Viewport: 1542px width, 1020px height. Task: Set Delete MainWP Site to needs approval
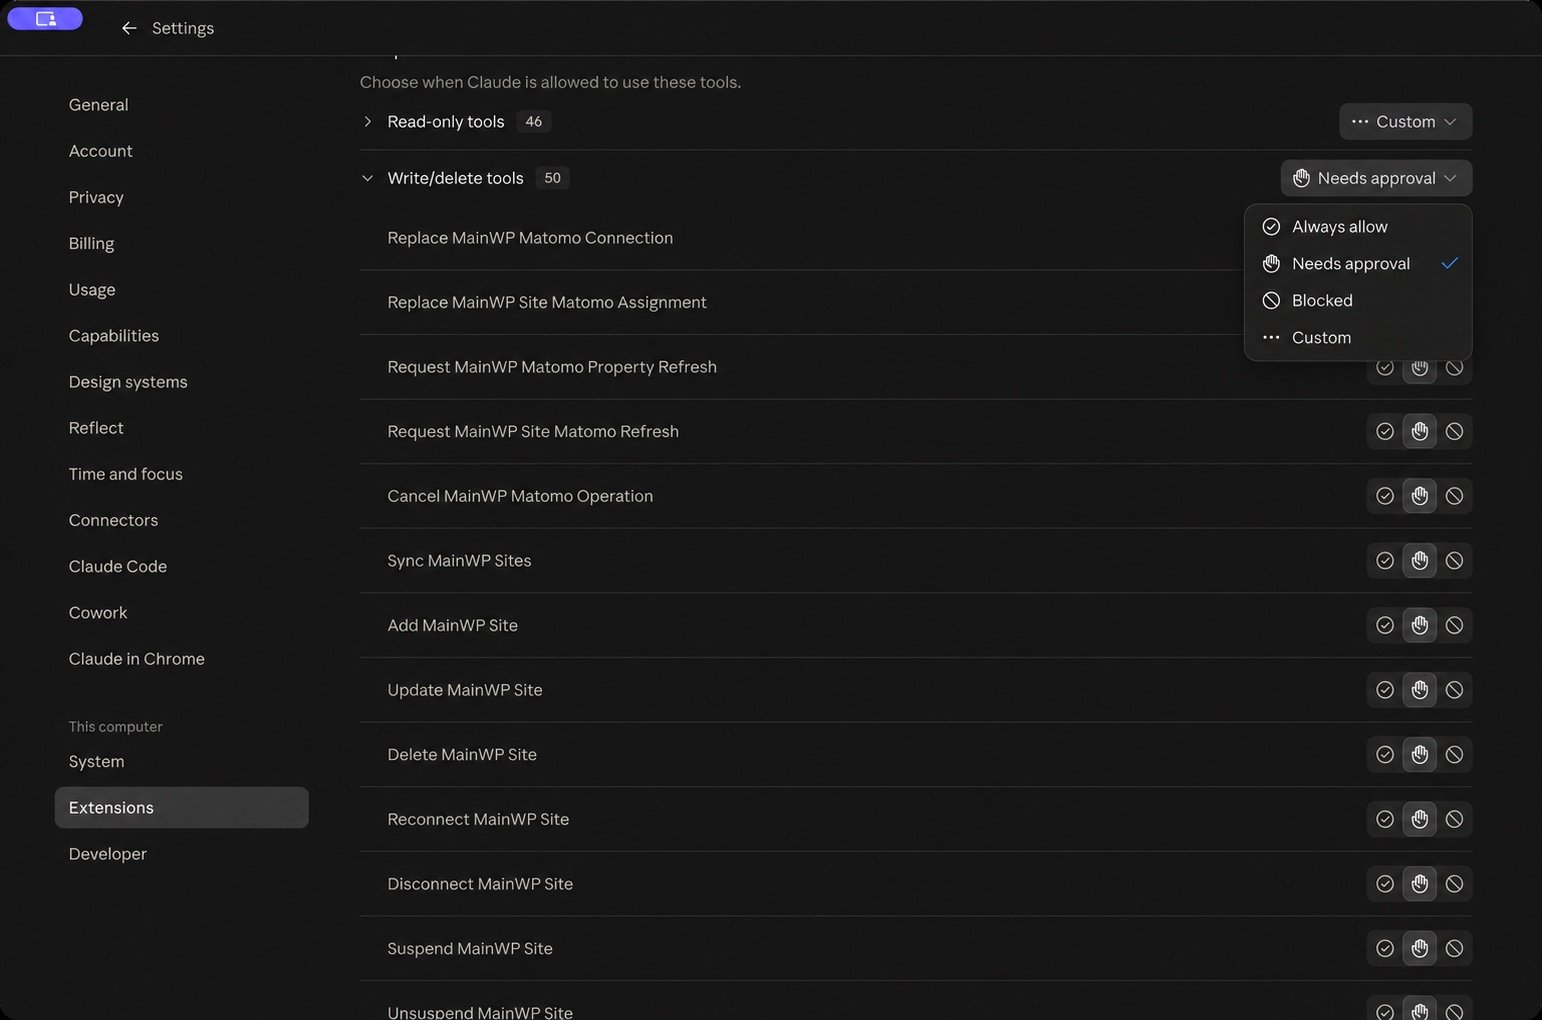coord(1419,754)
